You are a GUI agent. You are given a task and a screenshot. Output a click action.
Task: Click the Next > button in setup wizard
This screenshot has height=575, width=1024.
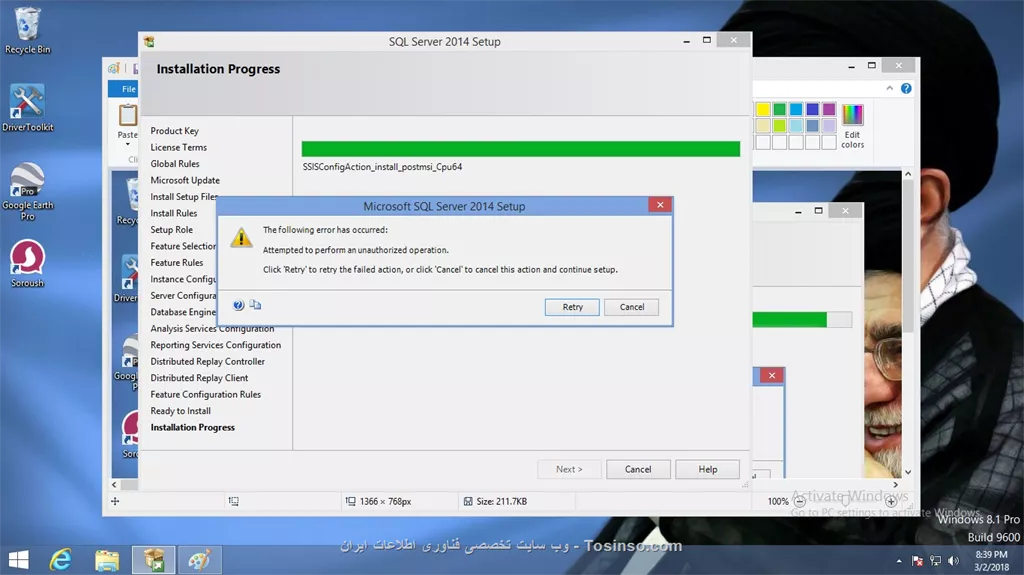(x=569, y=469)
